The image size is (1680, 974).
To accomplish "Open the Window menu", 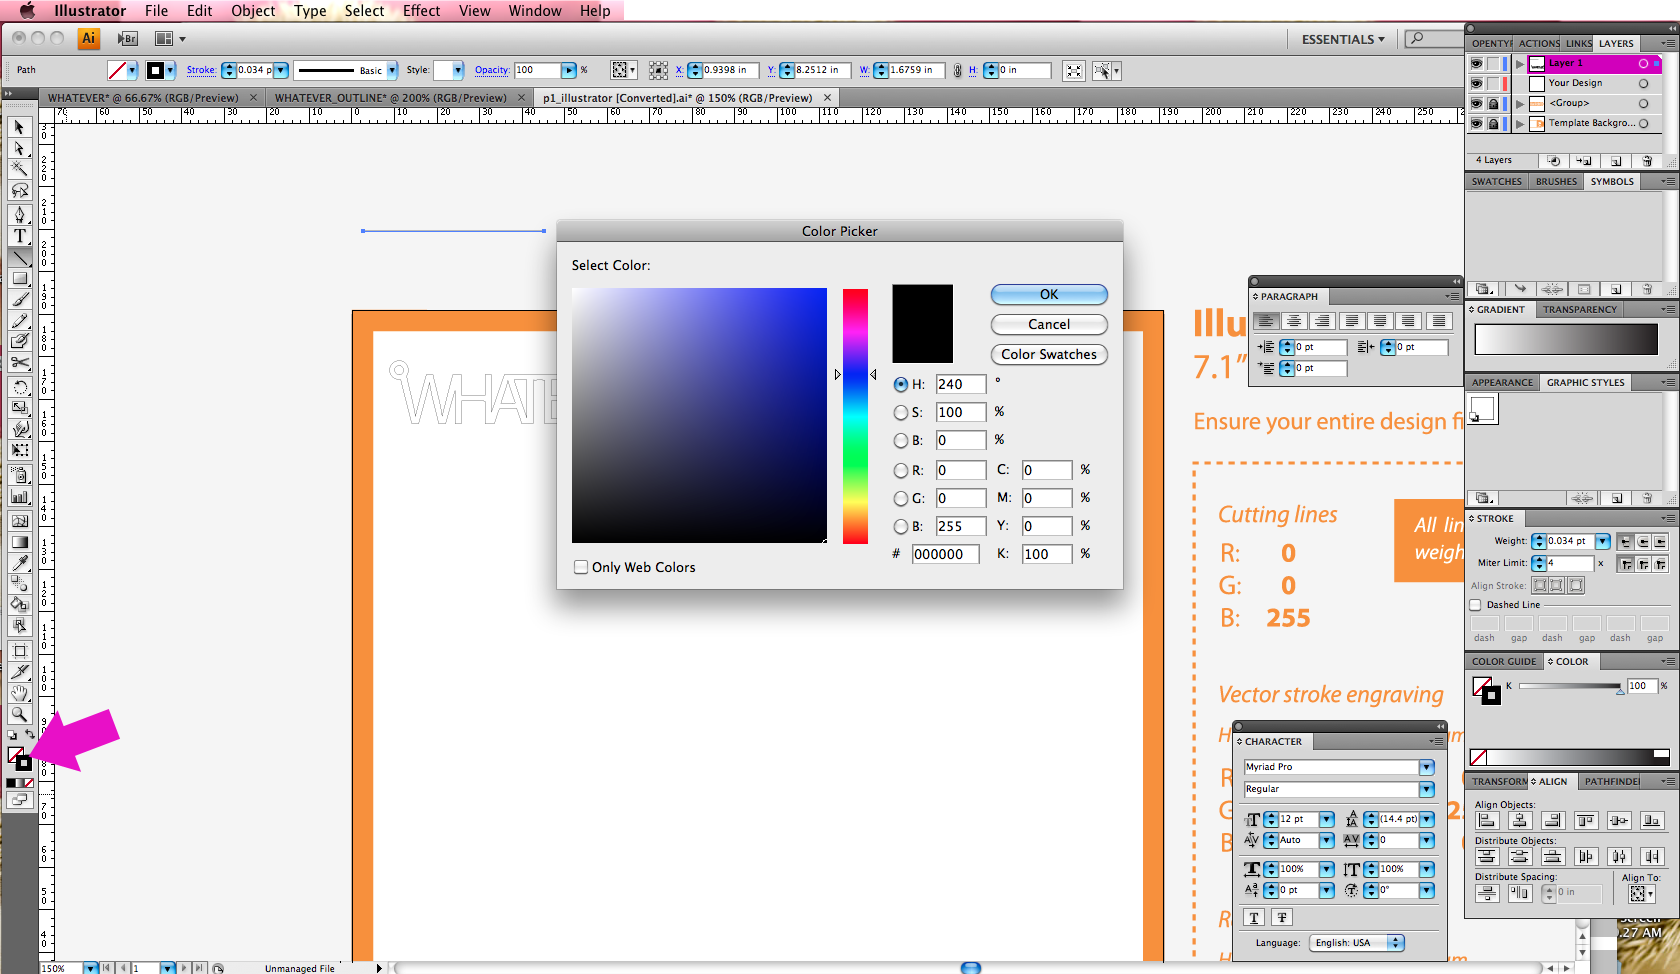I will pos(535,10).
